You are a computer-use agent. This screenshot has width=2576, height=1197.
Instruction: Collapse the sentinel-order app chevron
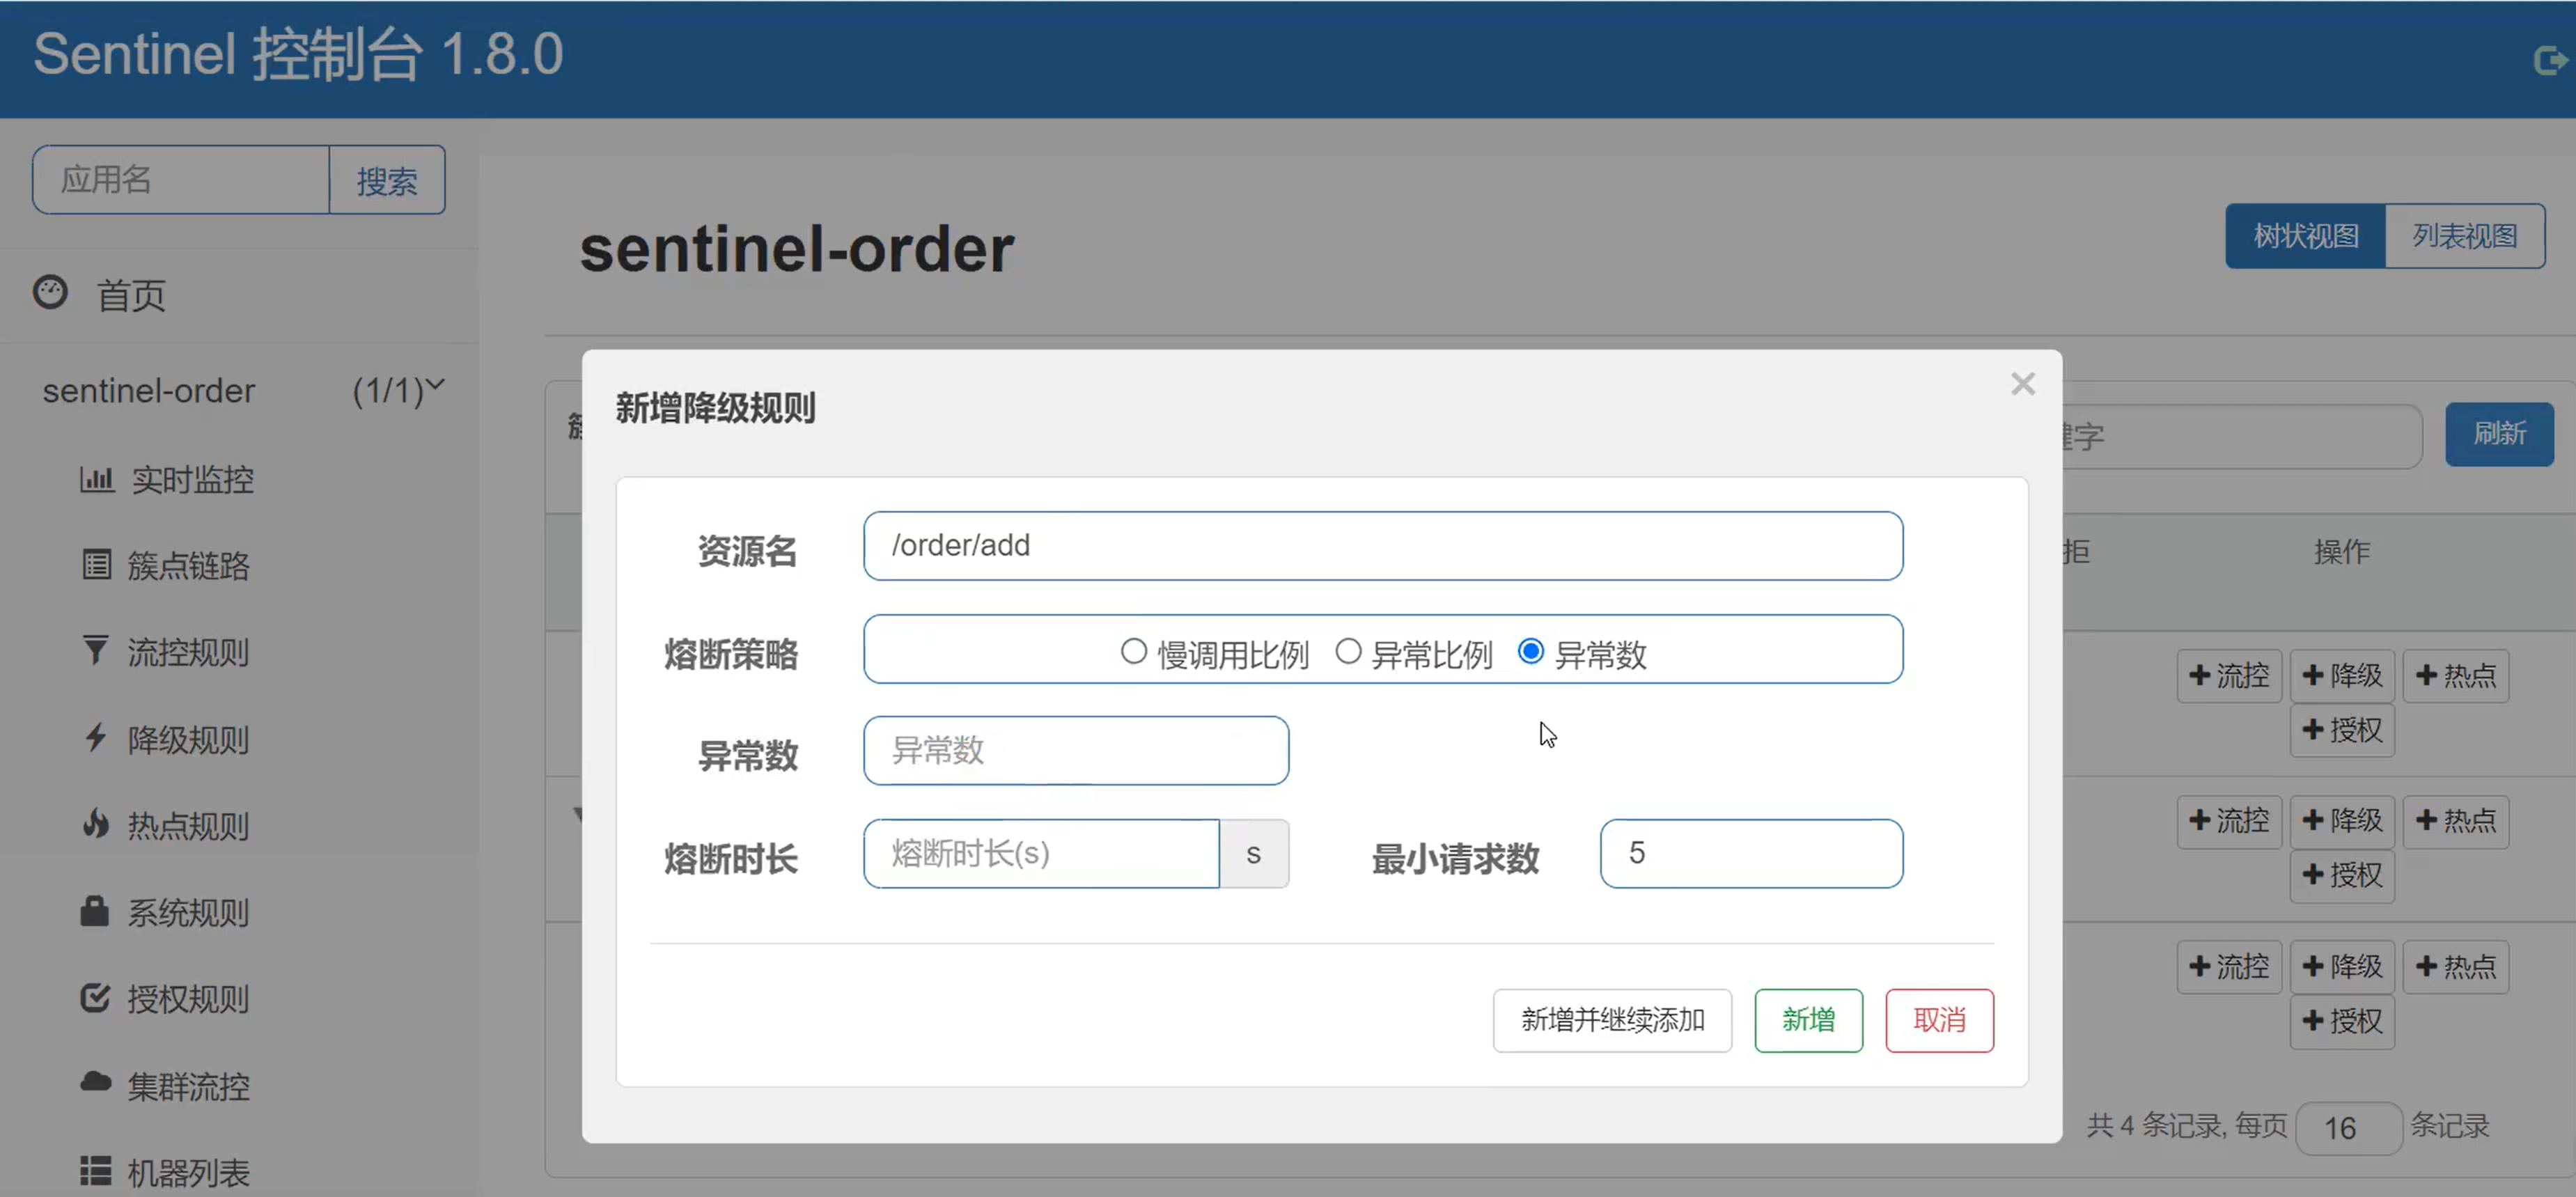pyautogui.click(x=435, y=384)
